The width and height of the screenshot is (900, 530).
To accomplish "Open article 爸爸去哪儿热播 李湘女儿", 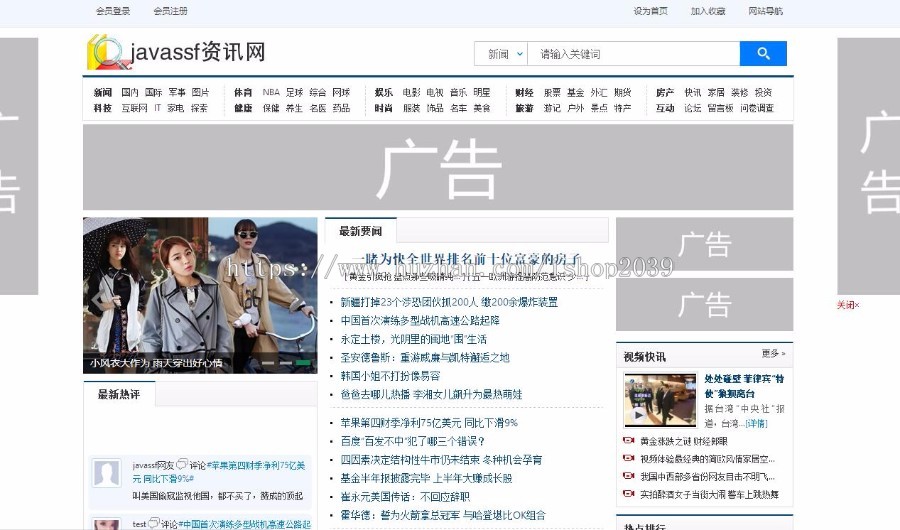I will pyautogui.click(x=431, y=394).
